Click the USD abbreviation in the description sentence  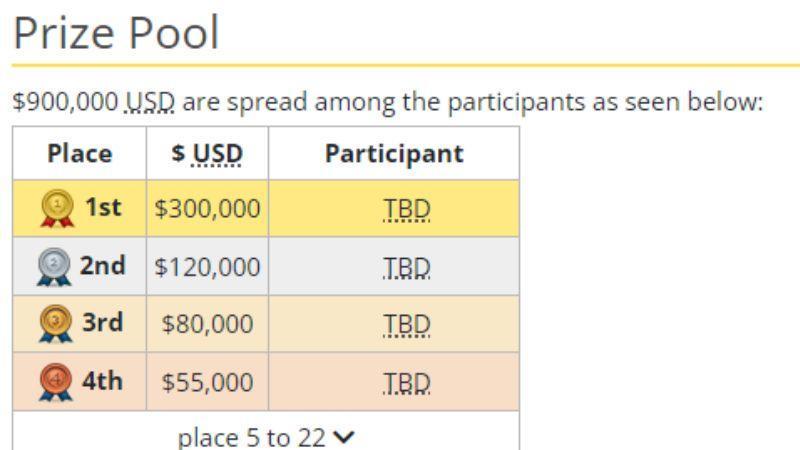pyautogui.click(x=150, y=102)
